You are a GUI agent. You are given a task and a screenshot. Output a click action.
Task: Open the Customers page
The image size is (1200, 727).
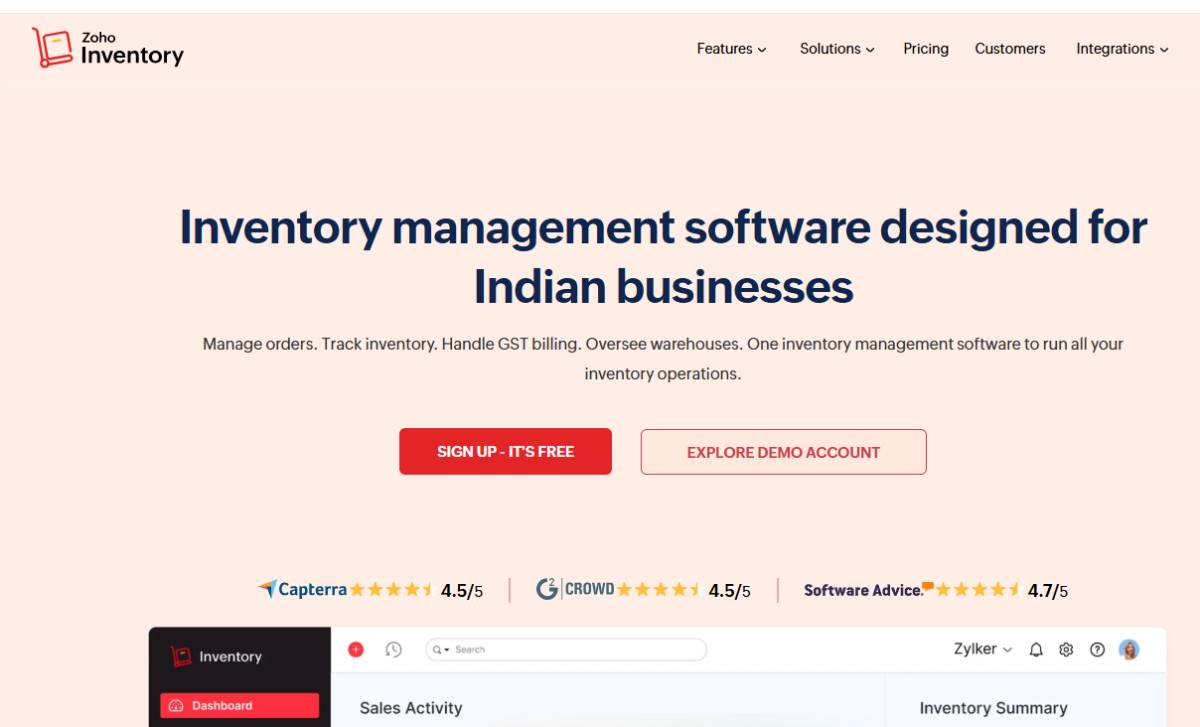tap(1010, 49)
